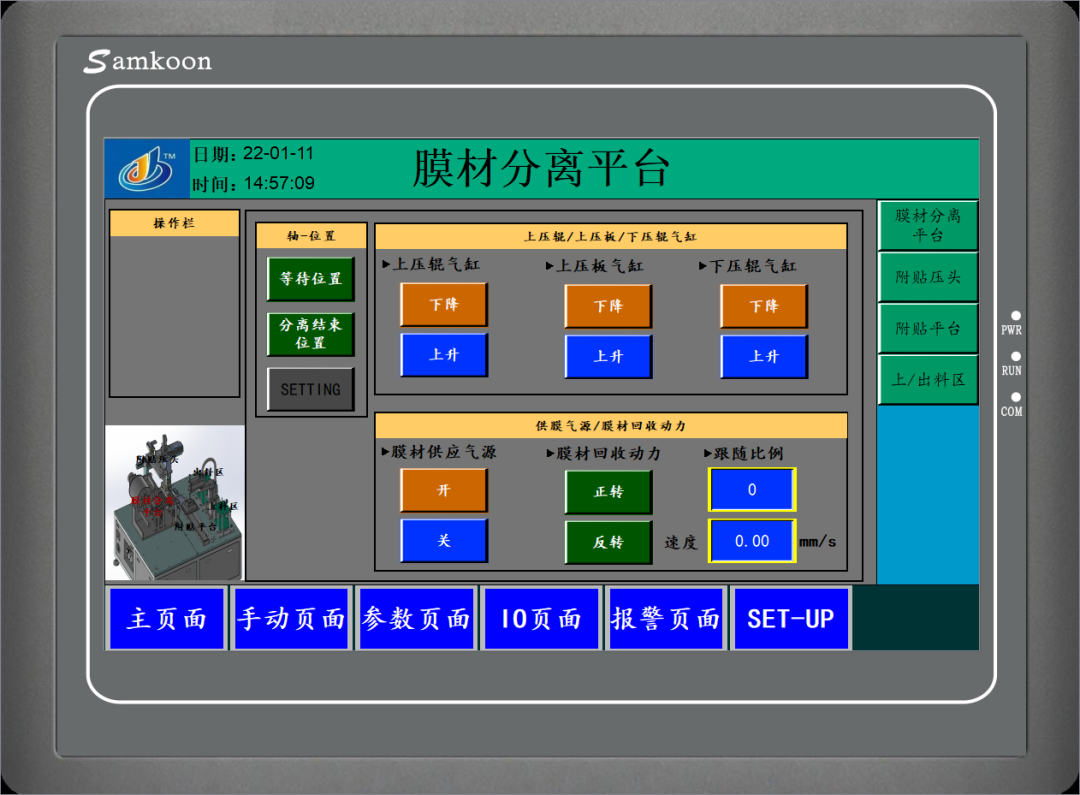Click the machine 3D model thumbnail
The width and height of the screenshot is (1080, 795).
point(175,503)
